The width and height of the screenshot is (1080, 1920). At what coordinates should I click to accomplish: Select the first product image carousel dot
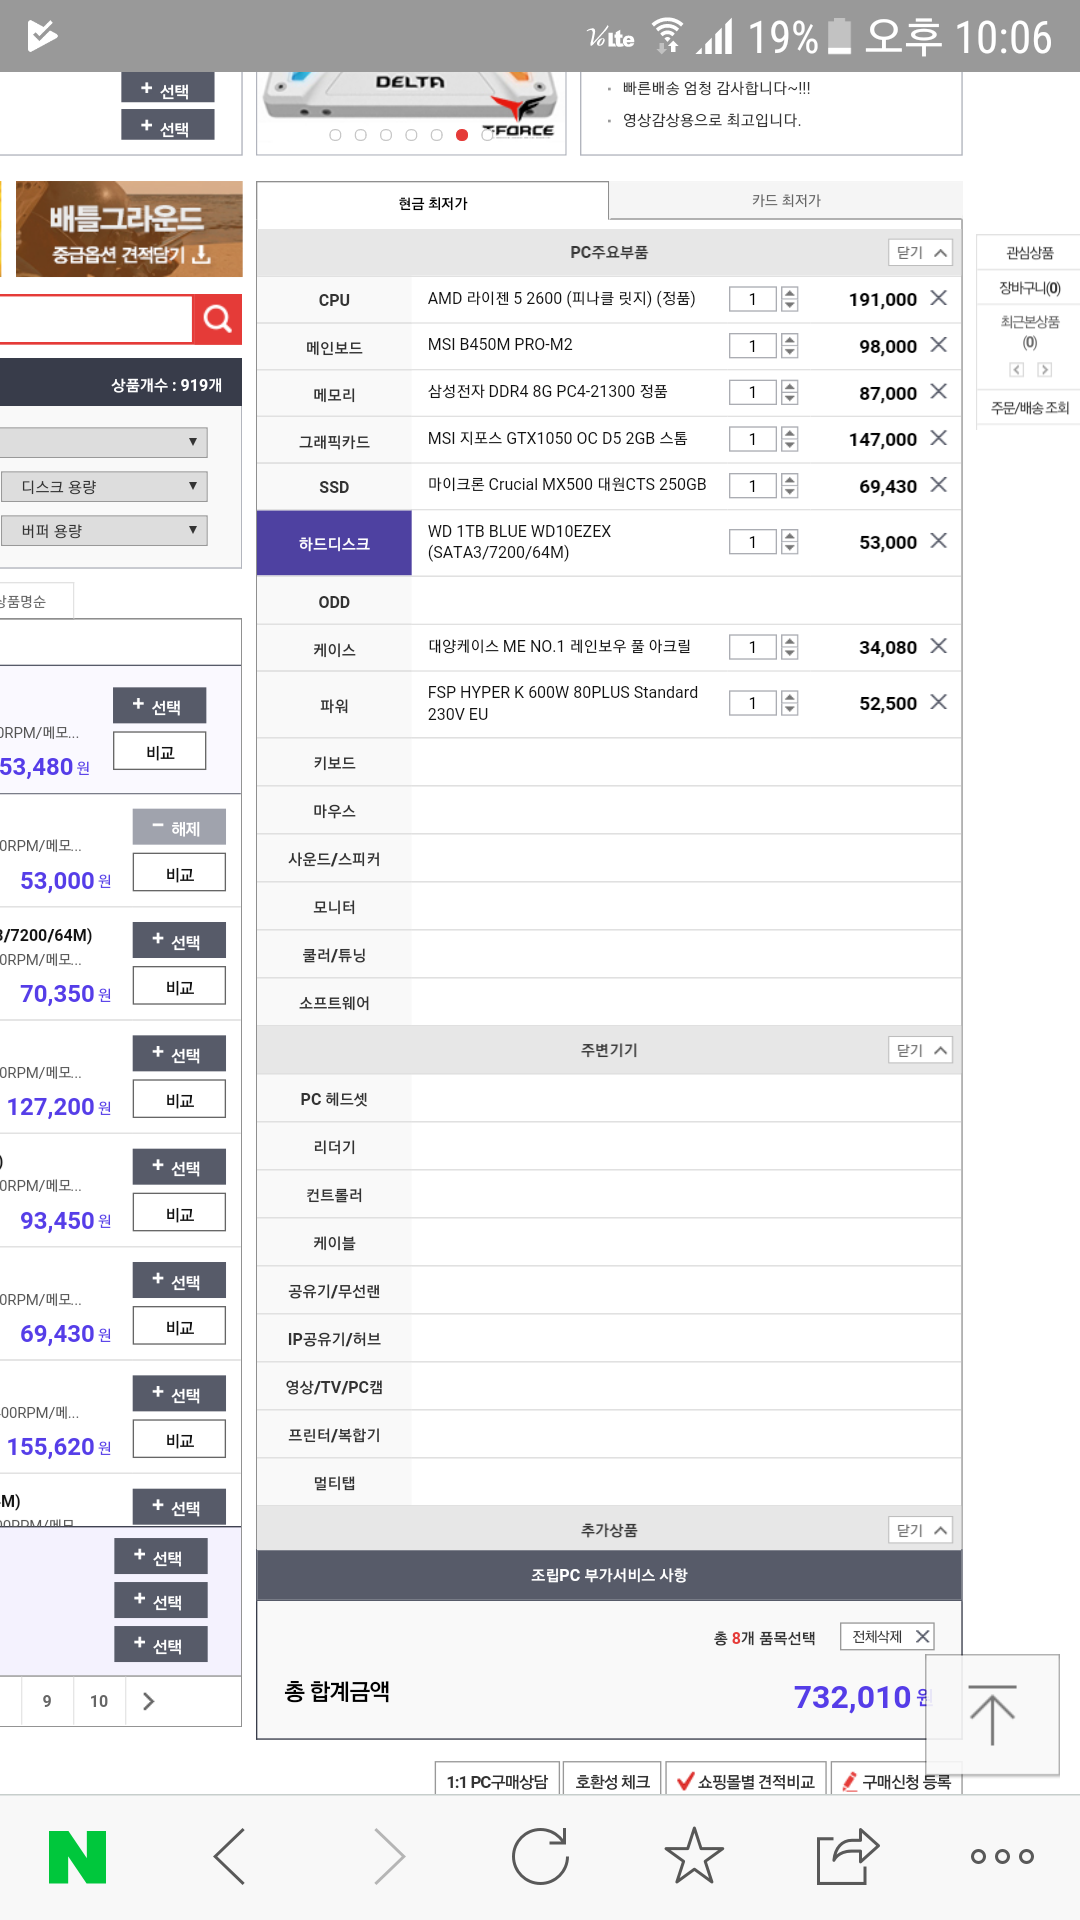[x=335, y=135]
